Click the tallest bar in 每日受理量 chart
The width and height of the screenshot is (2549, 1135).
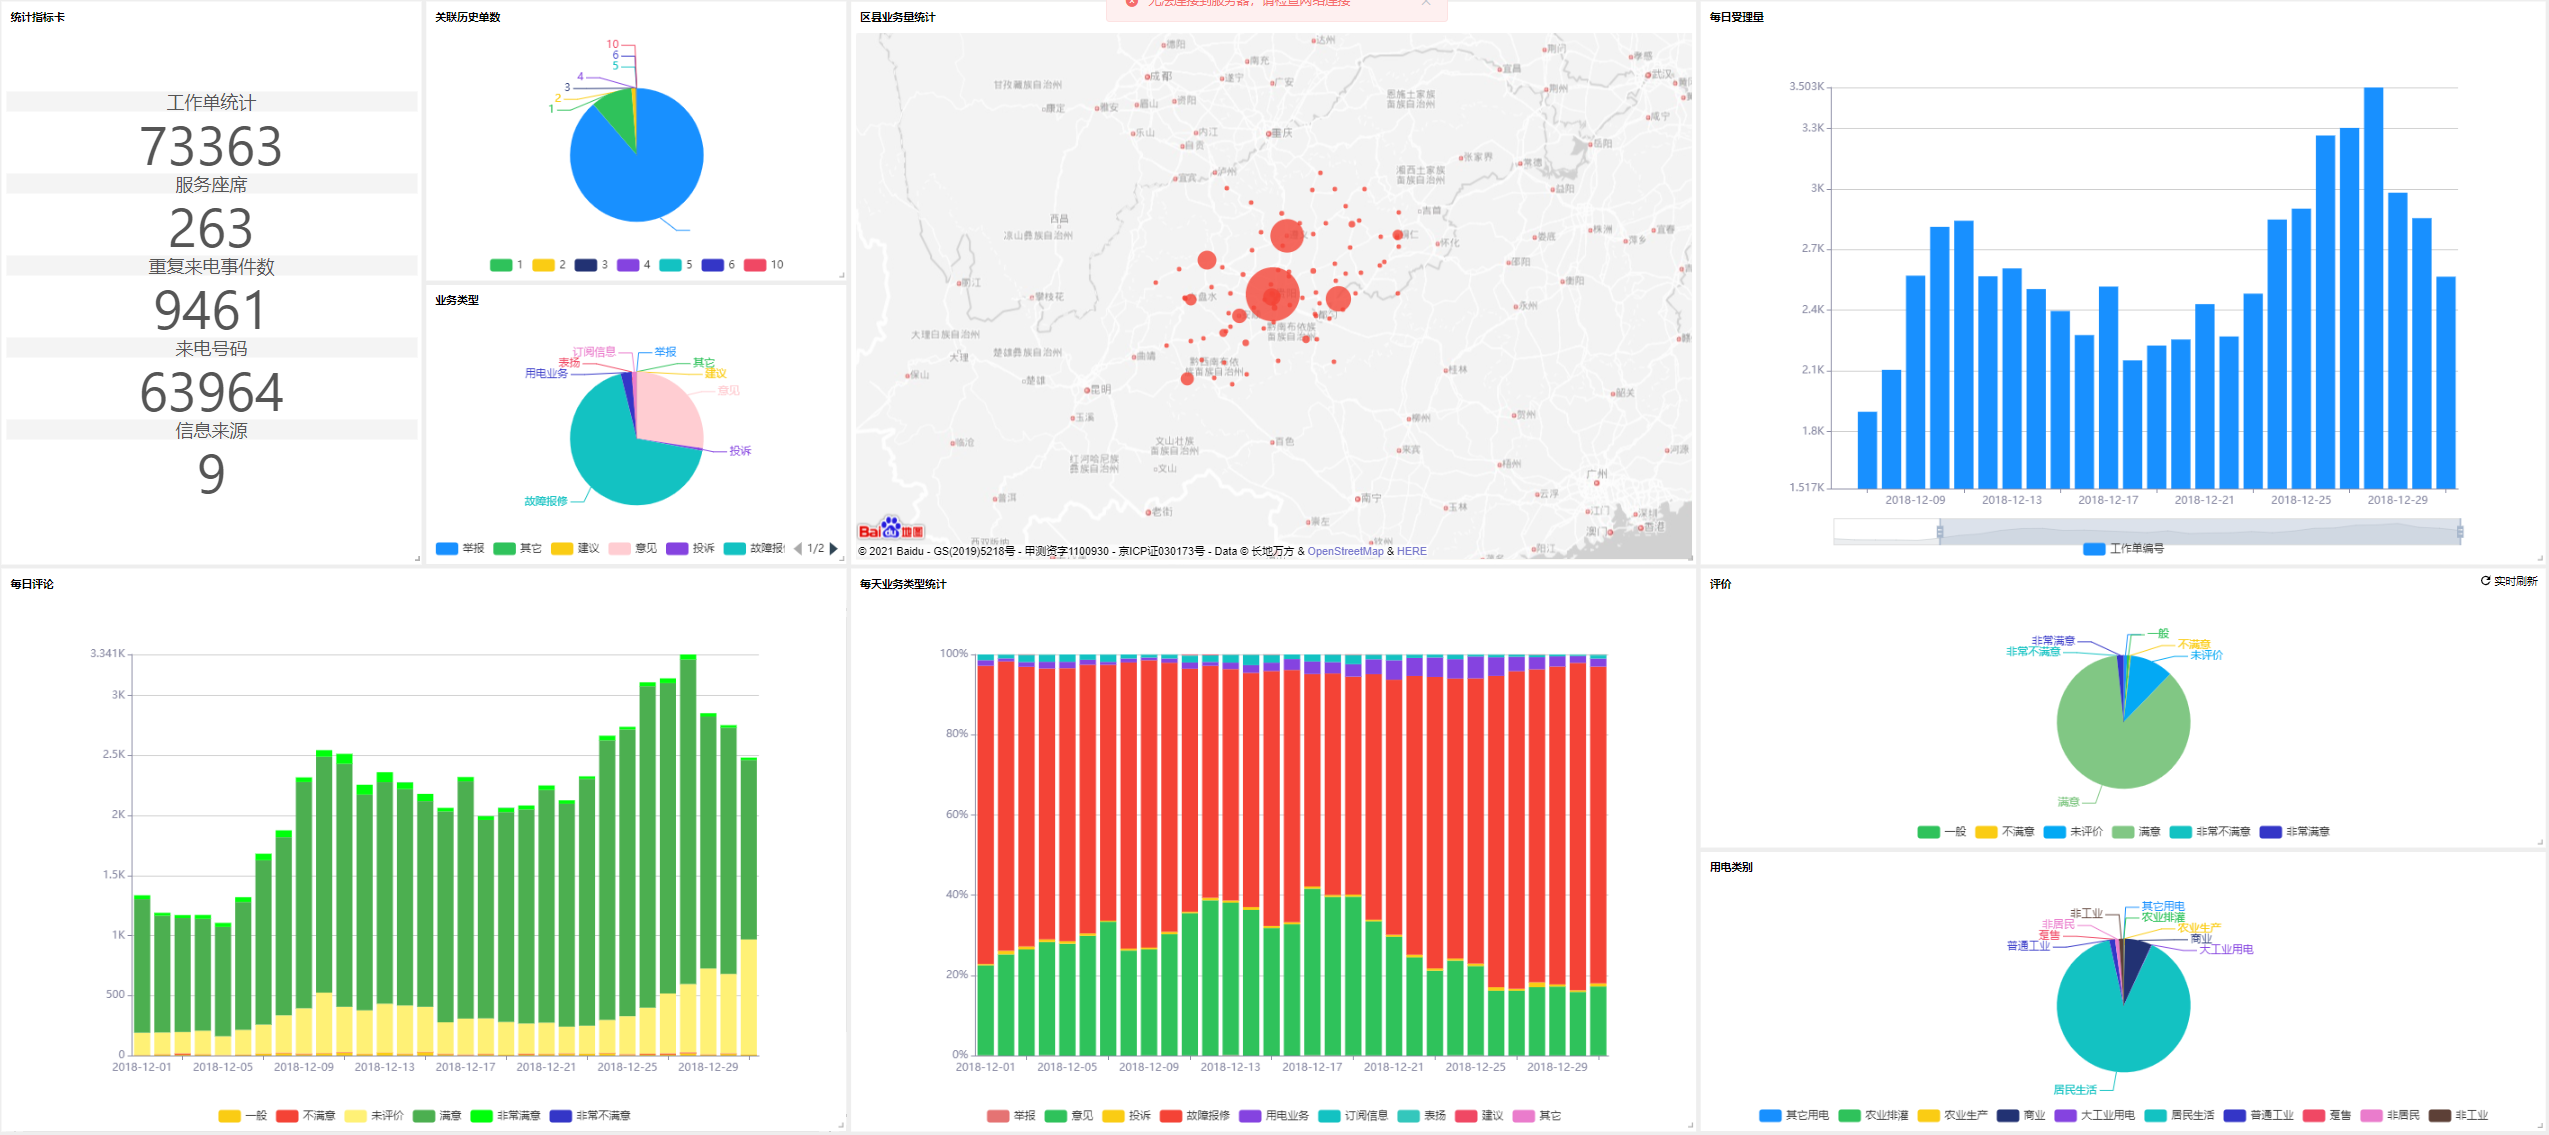[x=2373, y=288]
